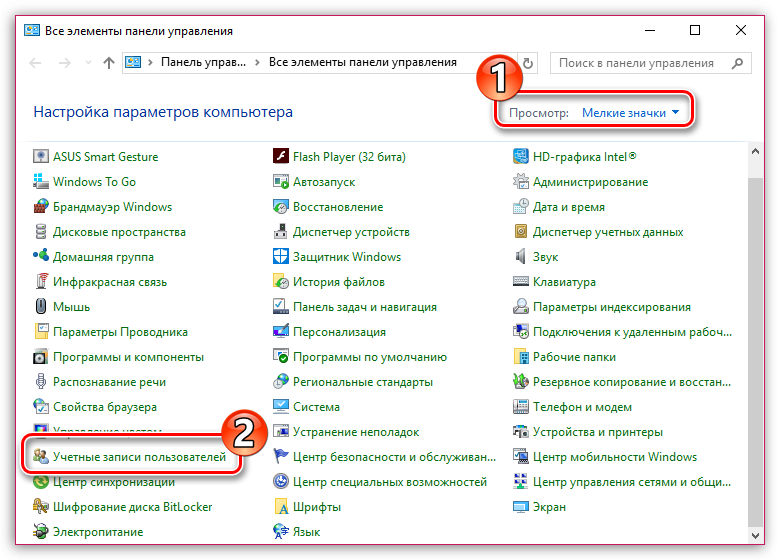Click the scrollbar down arrow
Image resolution: width=780 pixels, height=560 pixels.
pos(755,535)
